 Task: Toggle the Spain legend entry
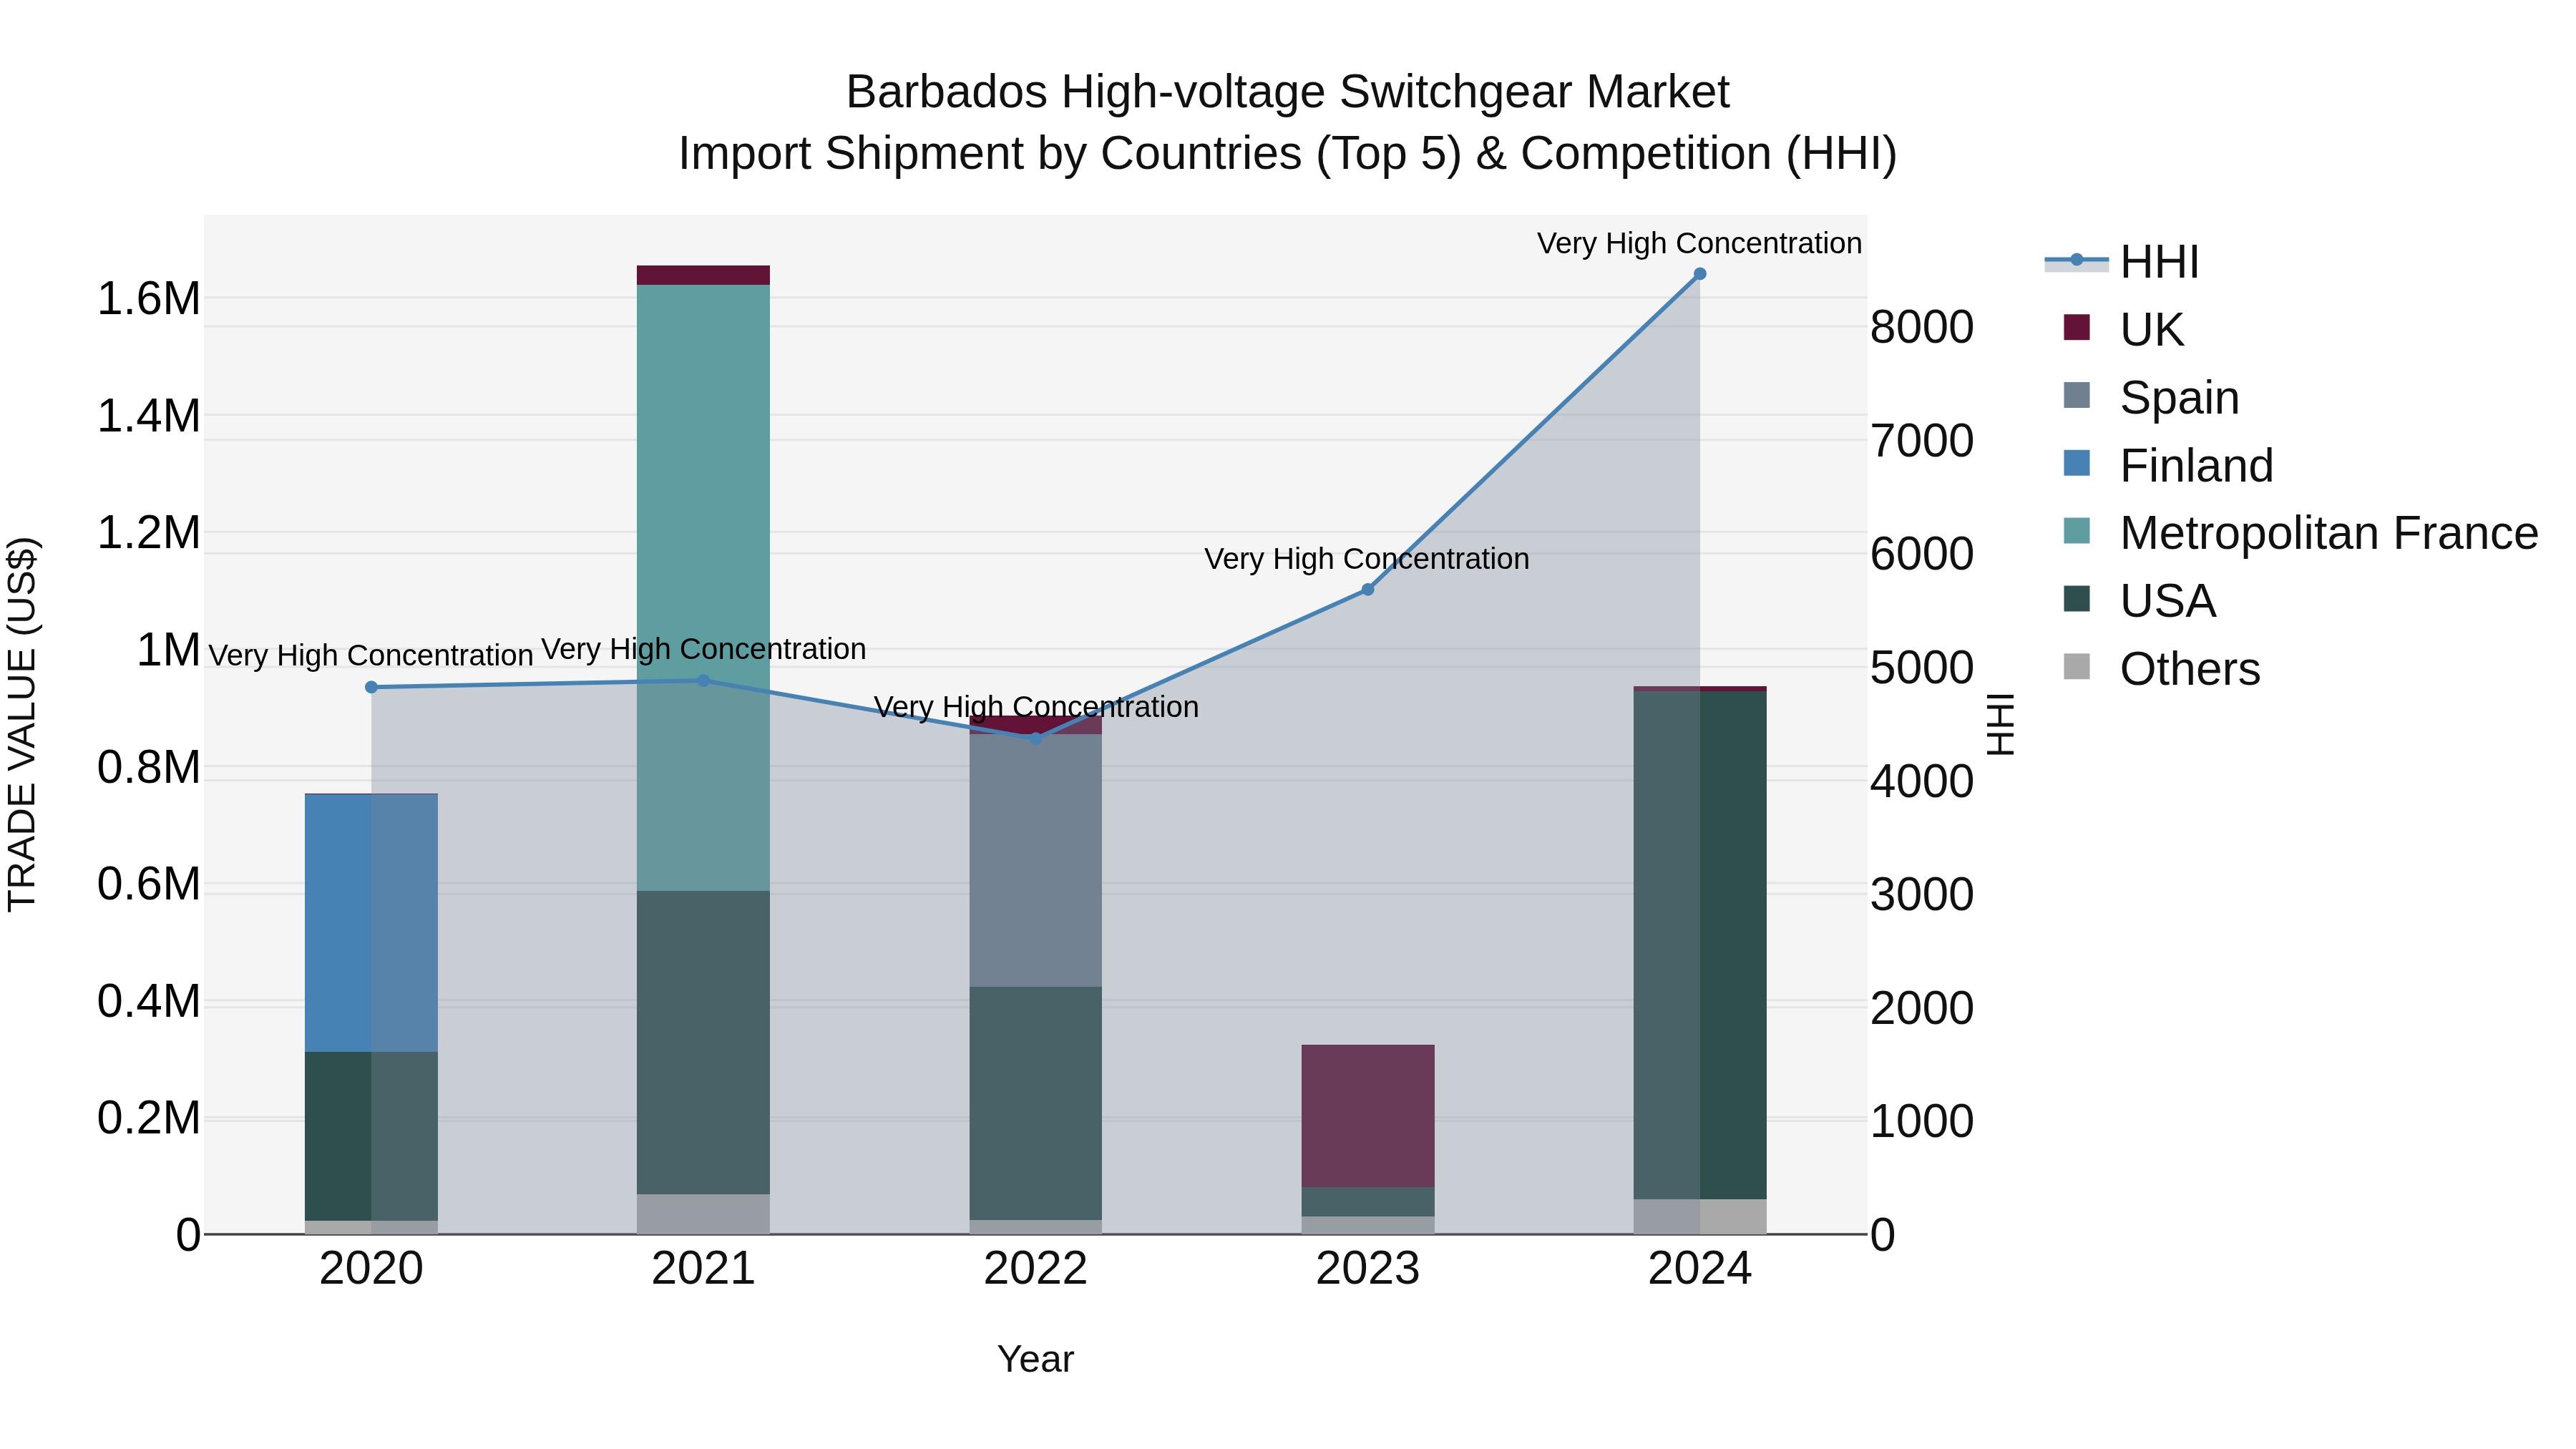(x=2151, y=397)
